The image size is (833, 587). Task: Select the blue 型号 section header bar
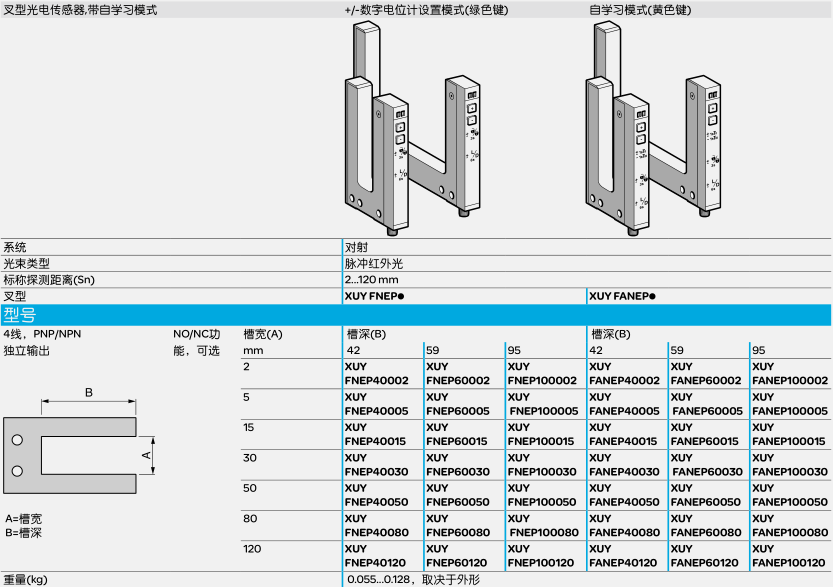click(416, 315)
